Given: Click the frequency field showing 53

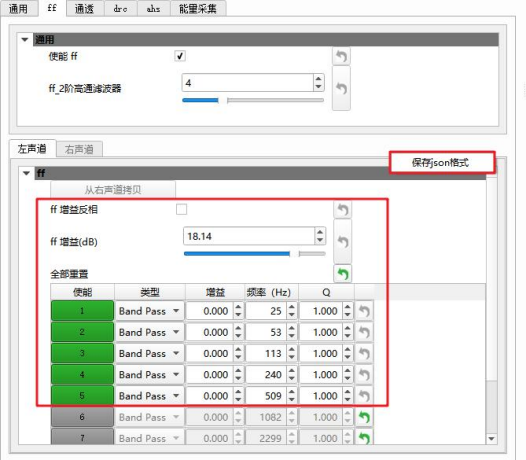Looking at the screenshot, I should click(x=267, y=332).
